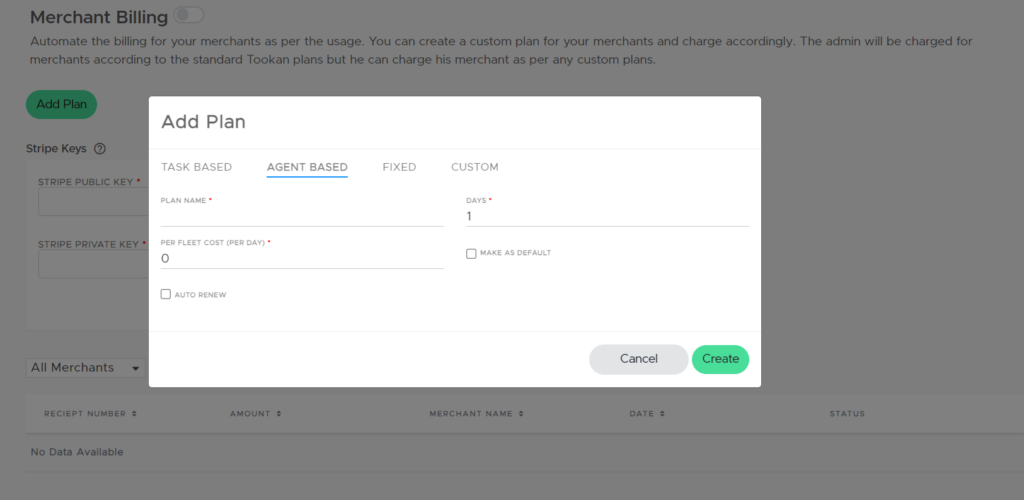Click the Add Plan dialog title
This screenshot has height=500, width=1024.
tap(203, 122)
